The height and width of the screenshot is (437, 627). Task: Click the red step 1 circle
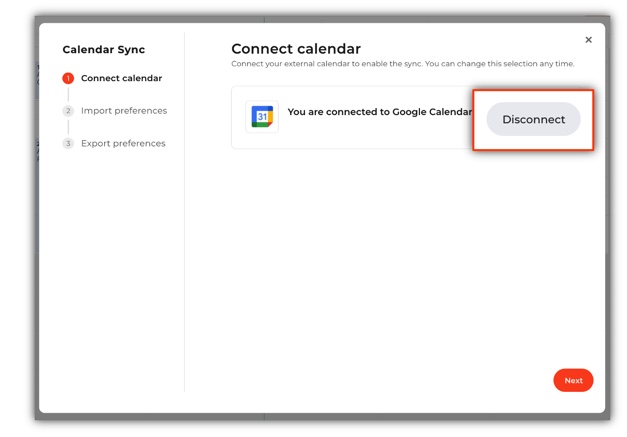pos(68,78)
